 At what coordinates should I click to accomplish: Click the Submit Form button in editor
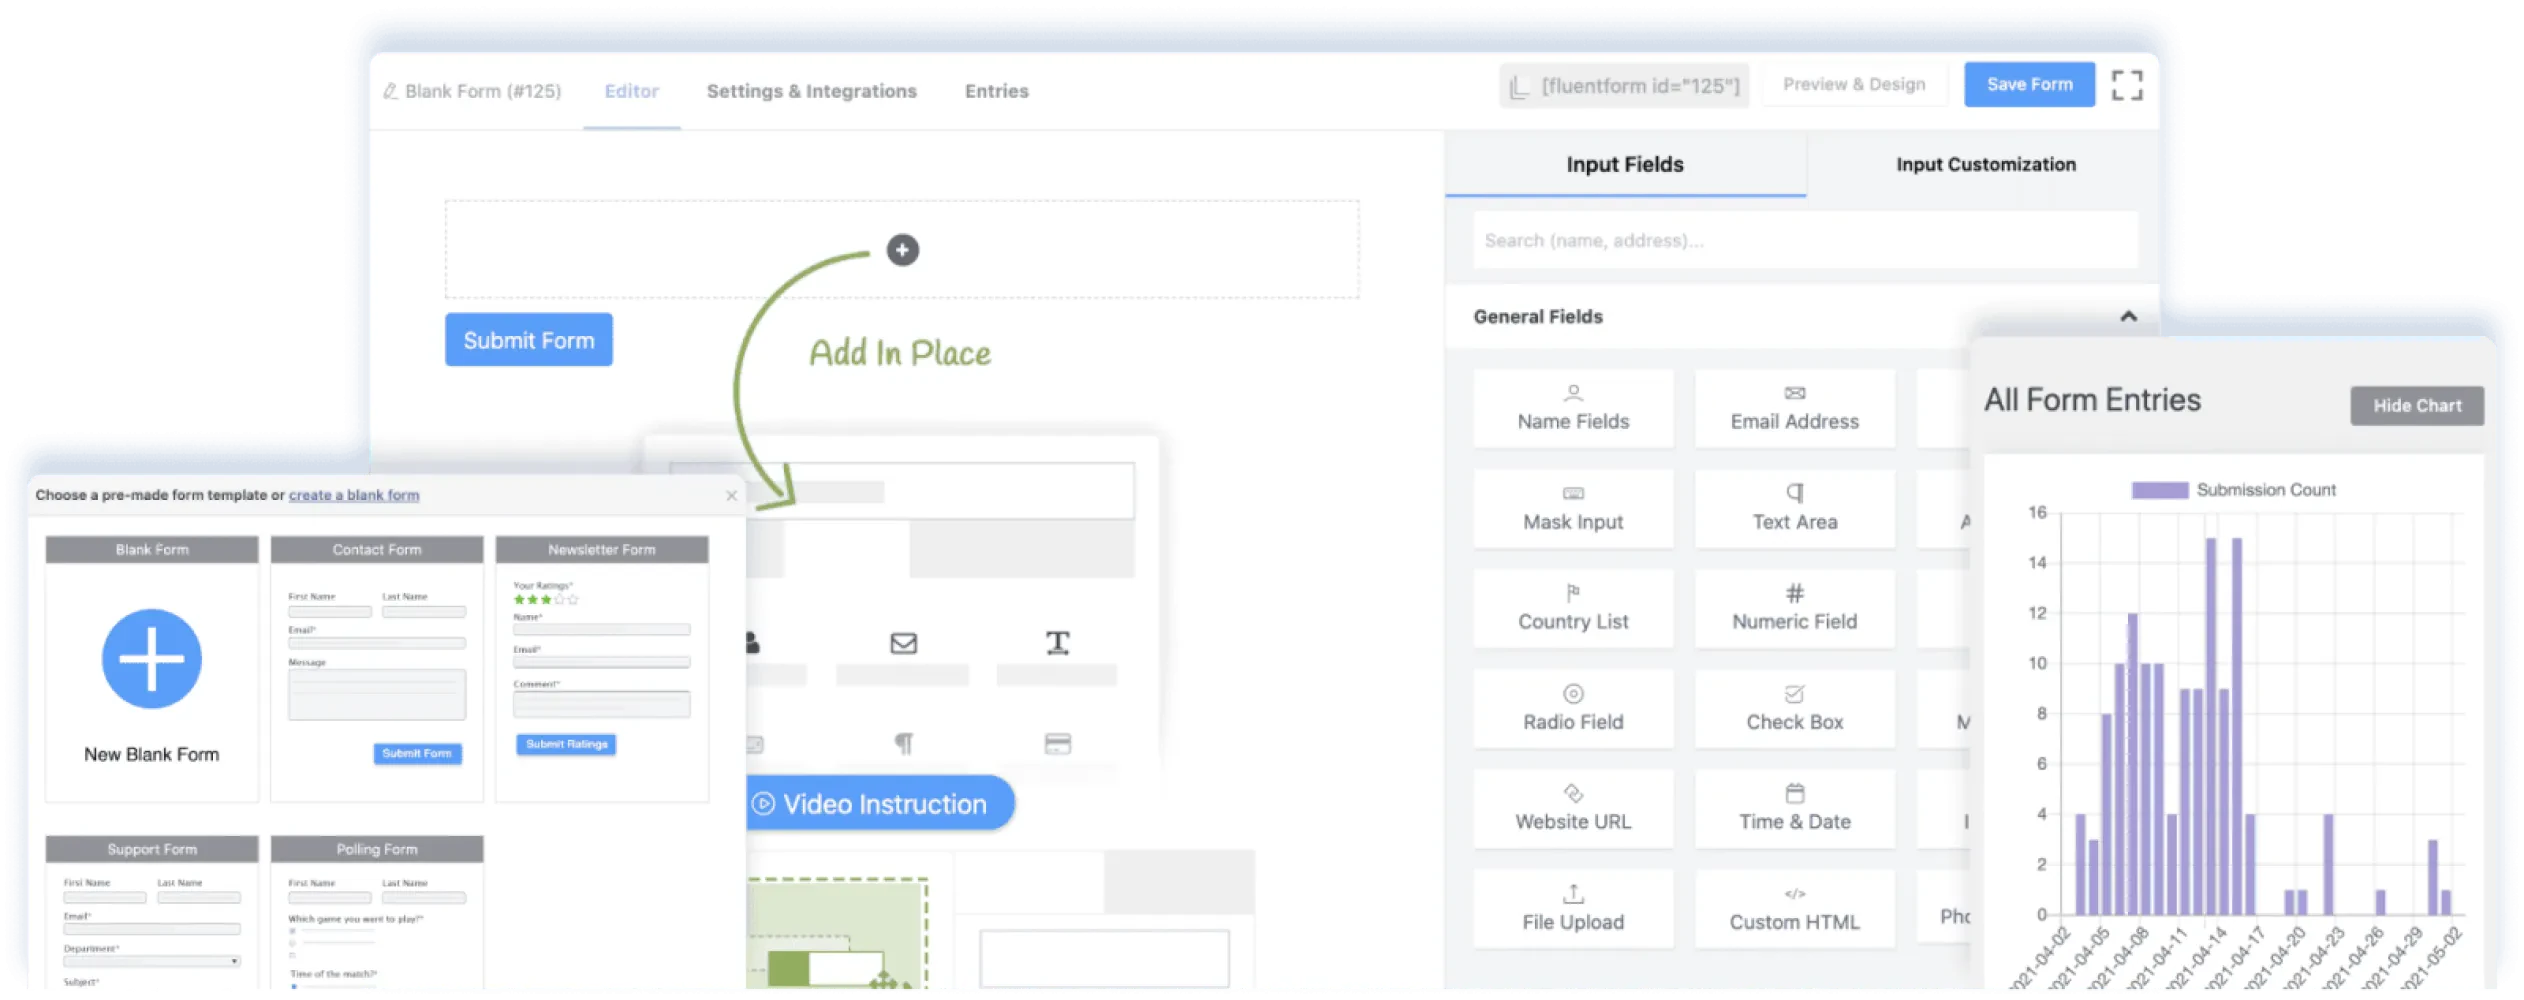click(528, 340)
